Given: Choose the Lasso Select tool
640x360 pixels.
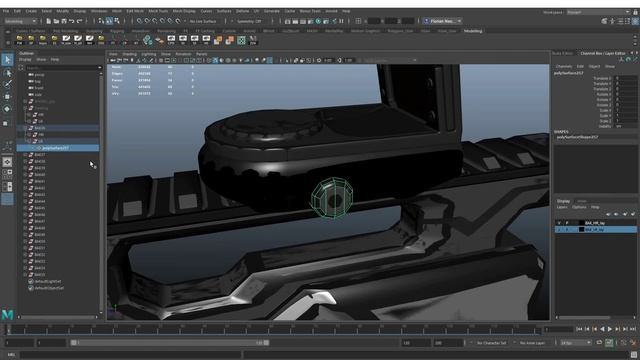Looking at the screenshot, I should 7,73.
